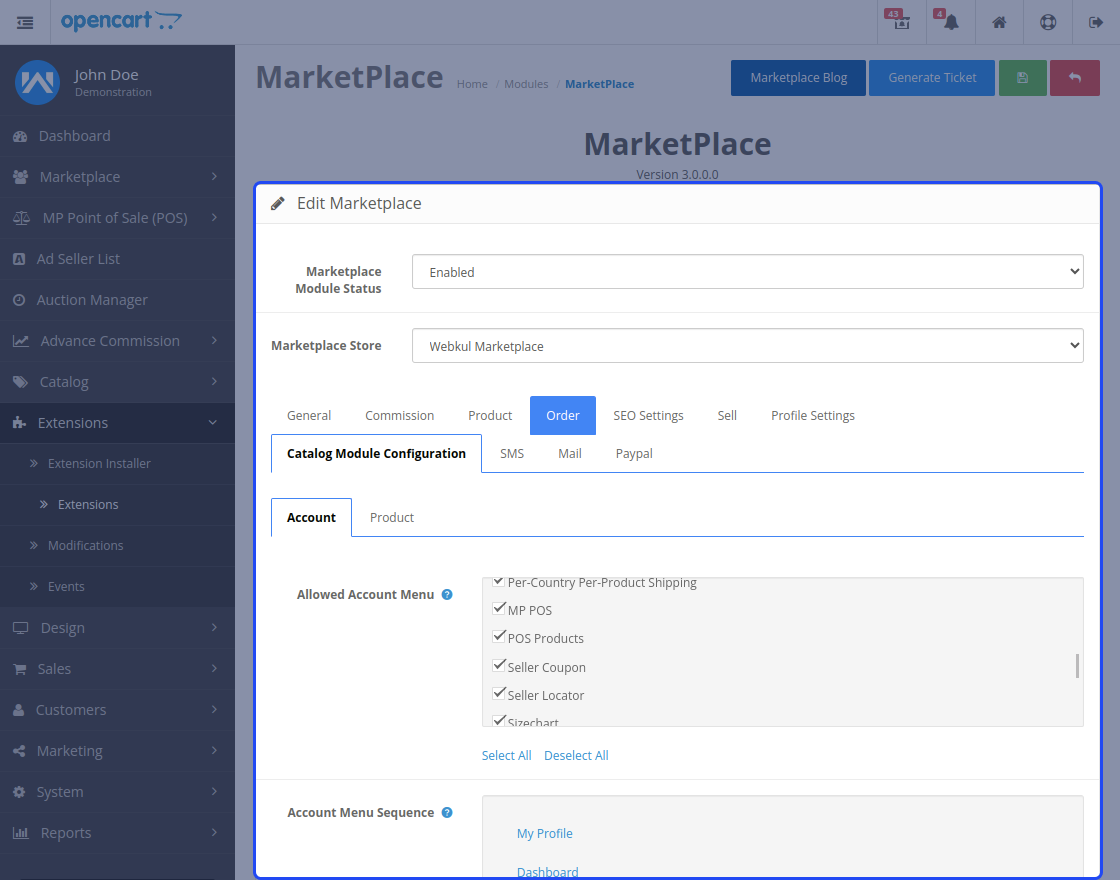Click the Reports bar chart icon
This screenshot has height=880, width=1120.
(x=21, y=833)
